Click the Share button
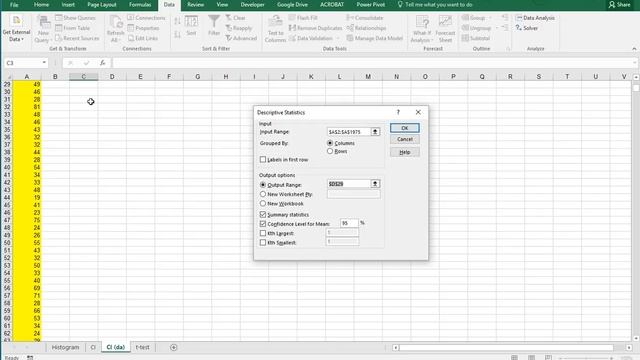The image size is (640, 360). (x=619, y=5)
